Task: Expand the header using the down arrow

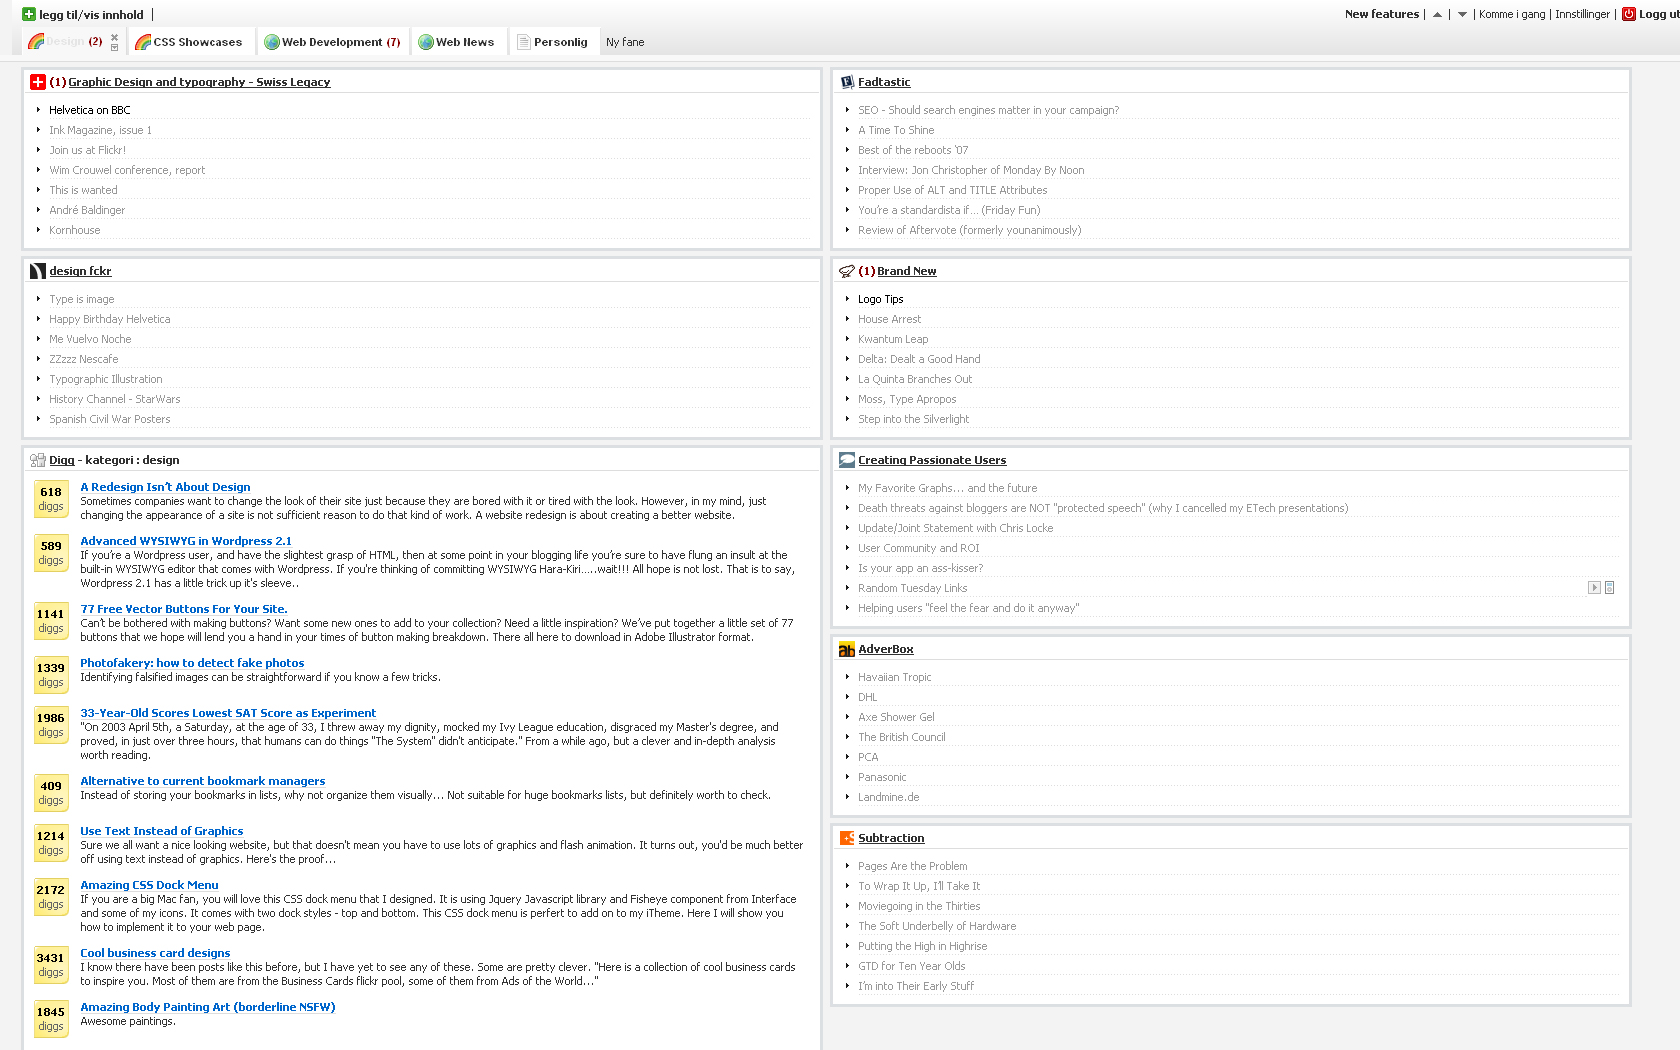Action: click(x=1462, y=14)
